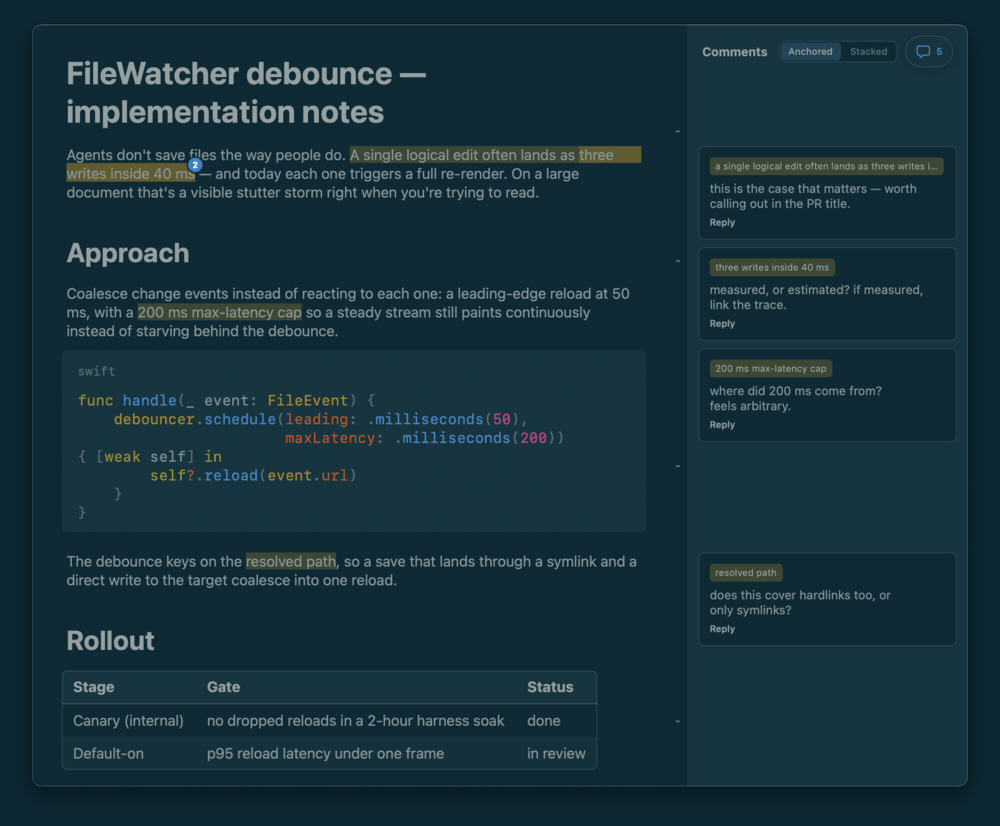Select the 'swift' code language label
This screenshot has height=826, width=1000.
pyautogui.click(x=96, y=371)
